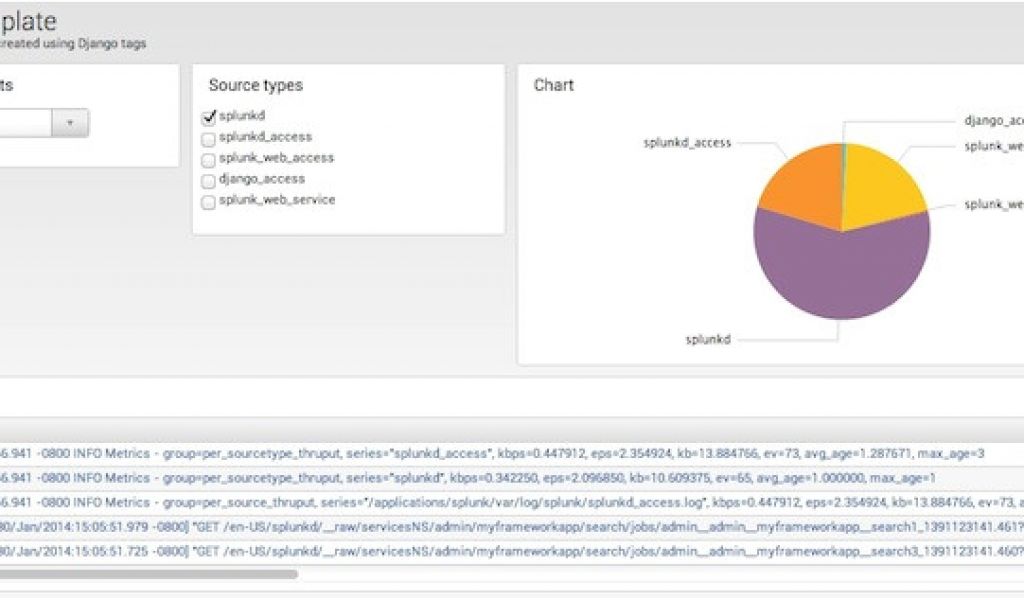This screenshot has width=1024, height=600.
Task: Click the splunkd chart label
Action: click(708, 339)
